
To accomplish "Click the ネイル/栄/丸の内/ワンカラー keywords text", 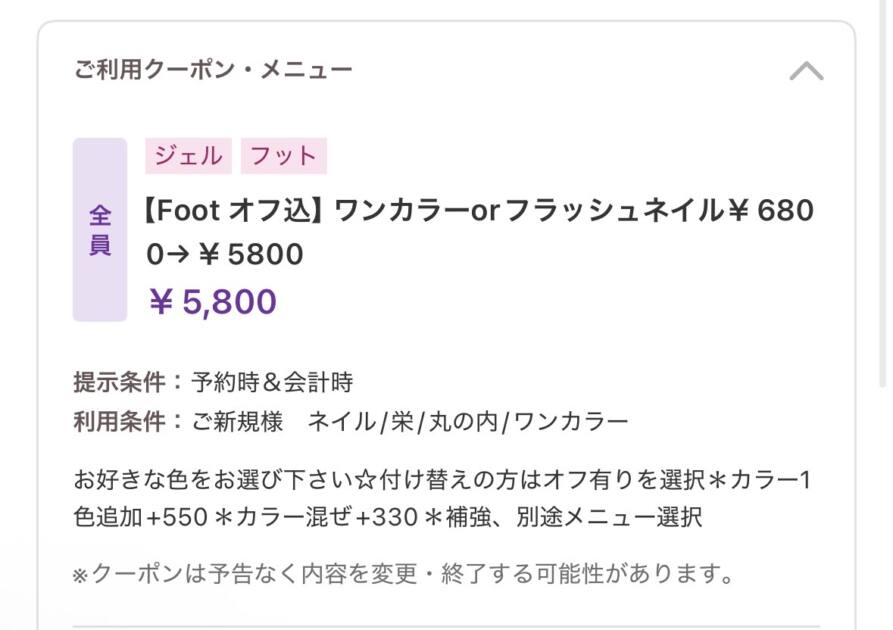I will pyautogui.click(x=468, y=421).
